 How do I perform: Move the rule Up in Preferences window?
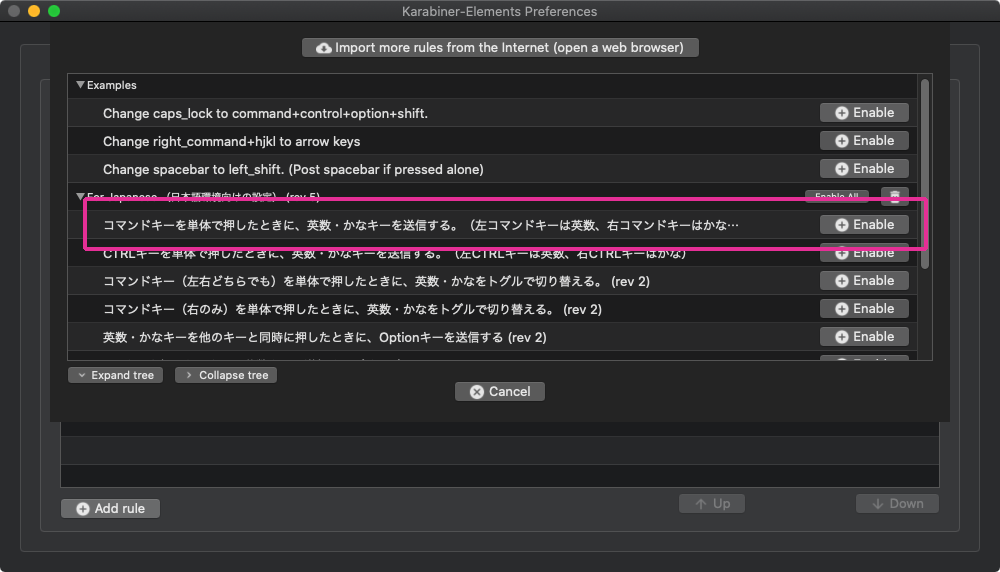pyautogui.click(x=712, y=504)
